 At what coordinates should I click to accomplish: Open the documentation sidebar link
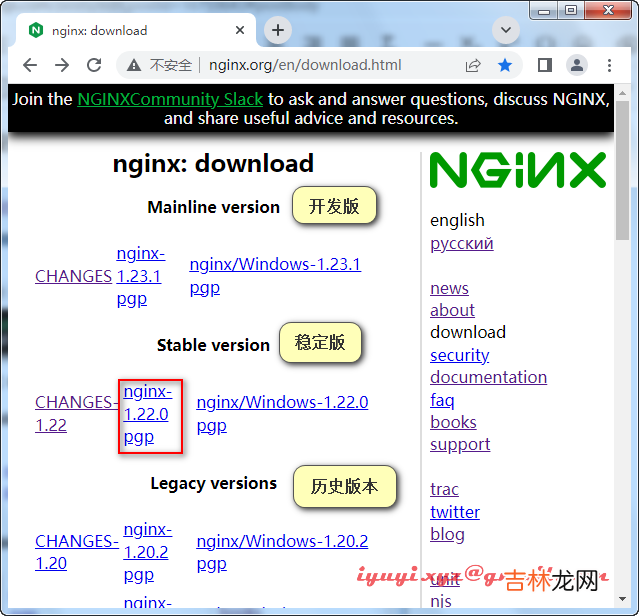tap(488, 377)
